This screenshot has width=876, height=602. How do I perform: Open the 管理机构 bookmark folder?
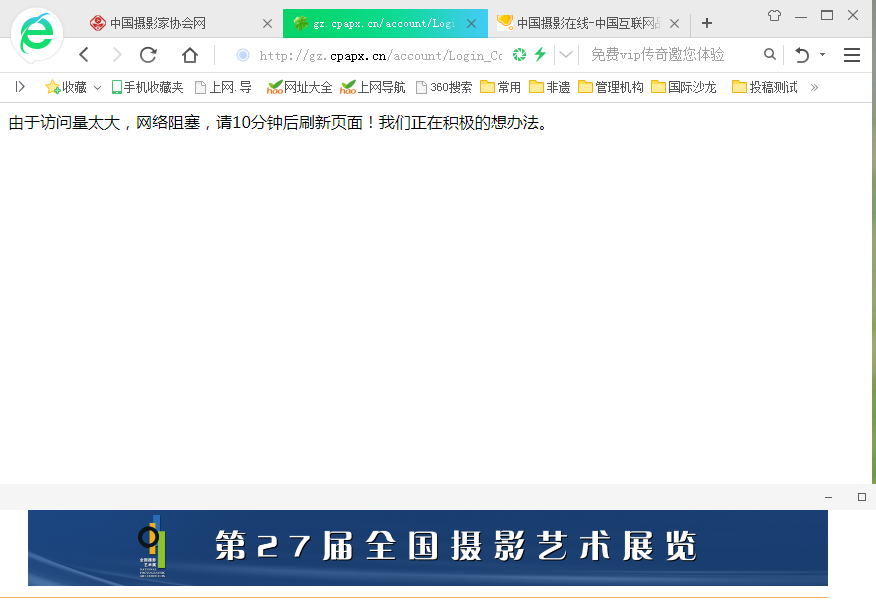pos(611,87)
